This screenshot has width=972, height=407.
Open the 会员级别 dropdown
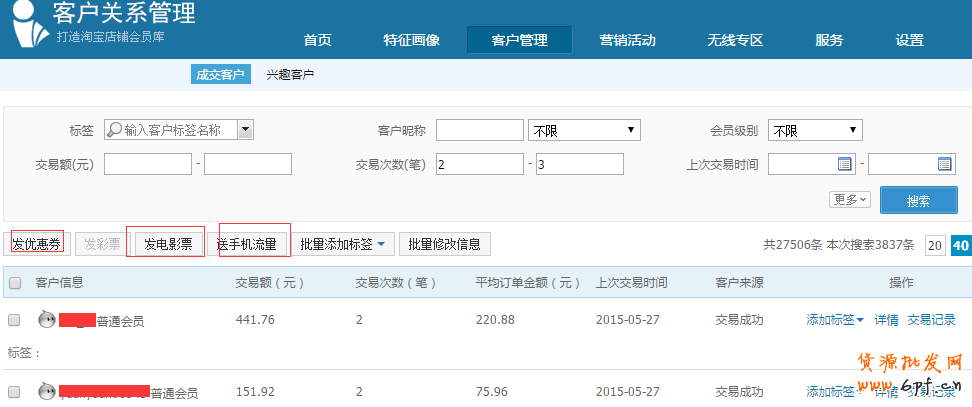tap(815, 130)
